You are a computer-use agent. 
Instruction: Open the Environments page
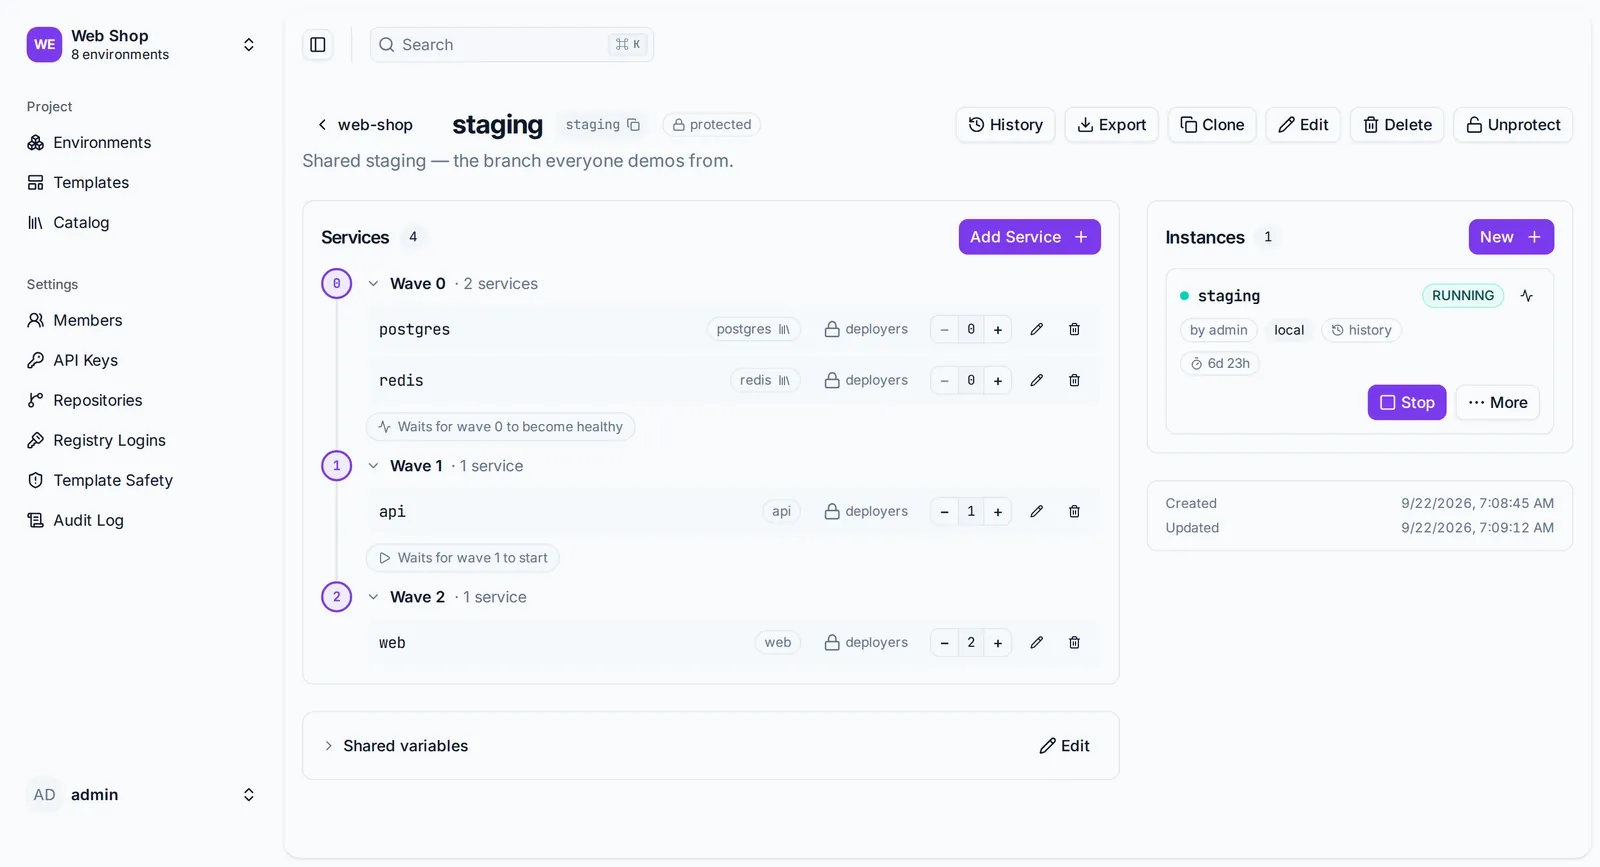[x=141, y=143]
